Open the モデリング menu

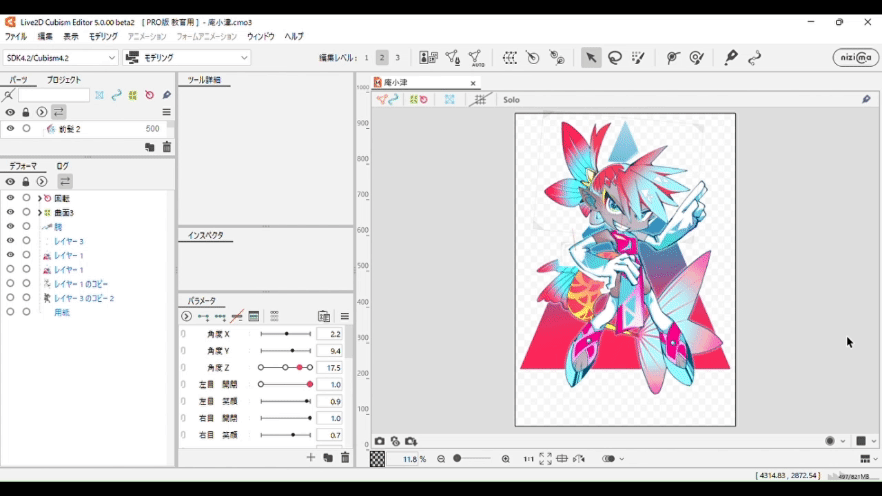[103, 37]
